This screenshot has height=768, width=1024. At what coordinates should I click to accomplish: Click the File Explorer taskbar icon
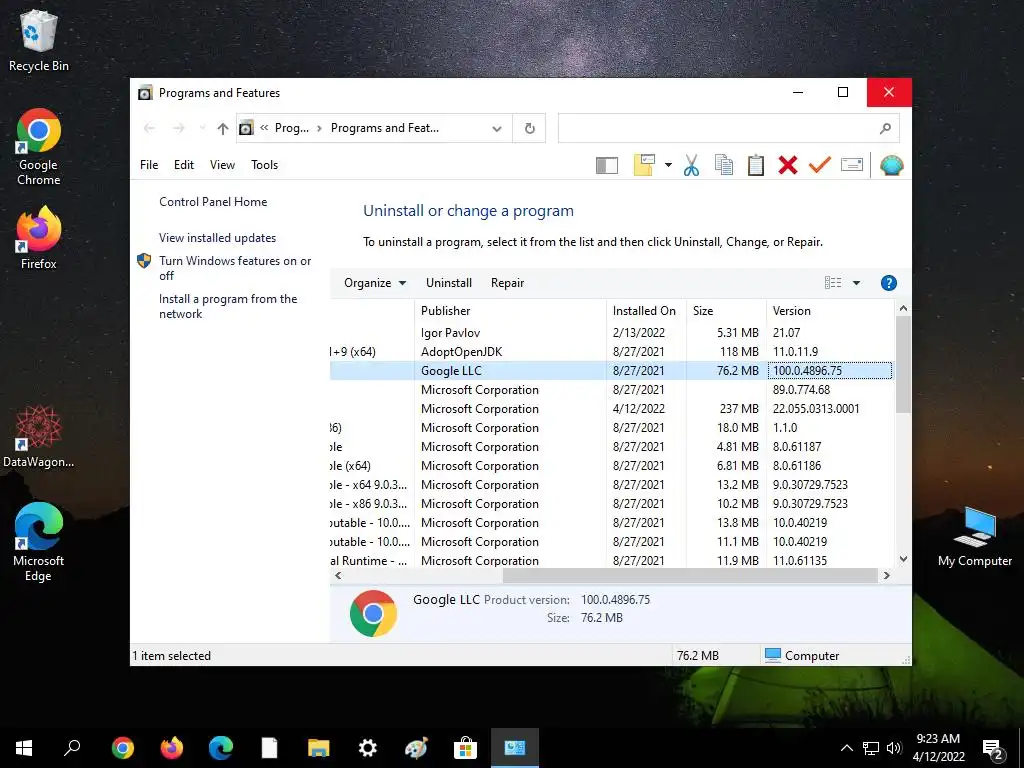pos(319,748)
